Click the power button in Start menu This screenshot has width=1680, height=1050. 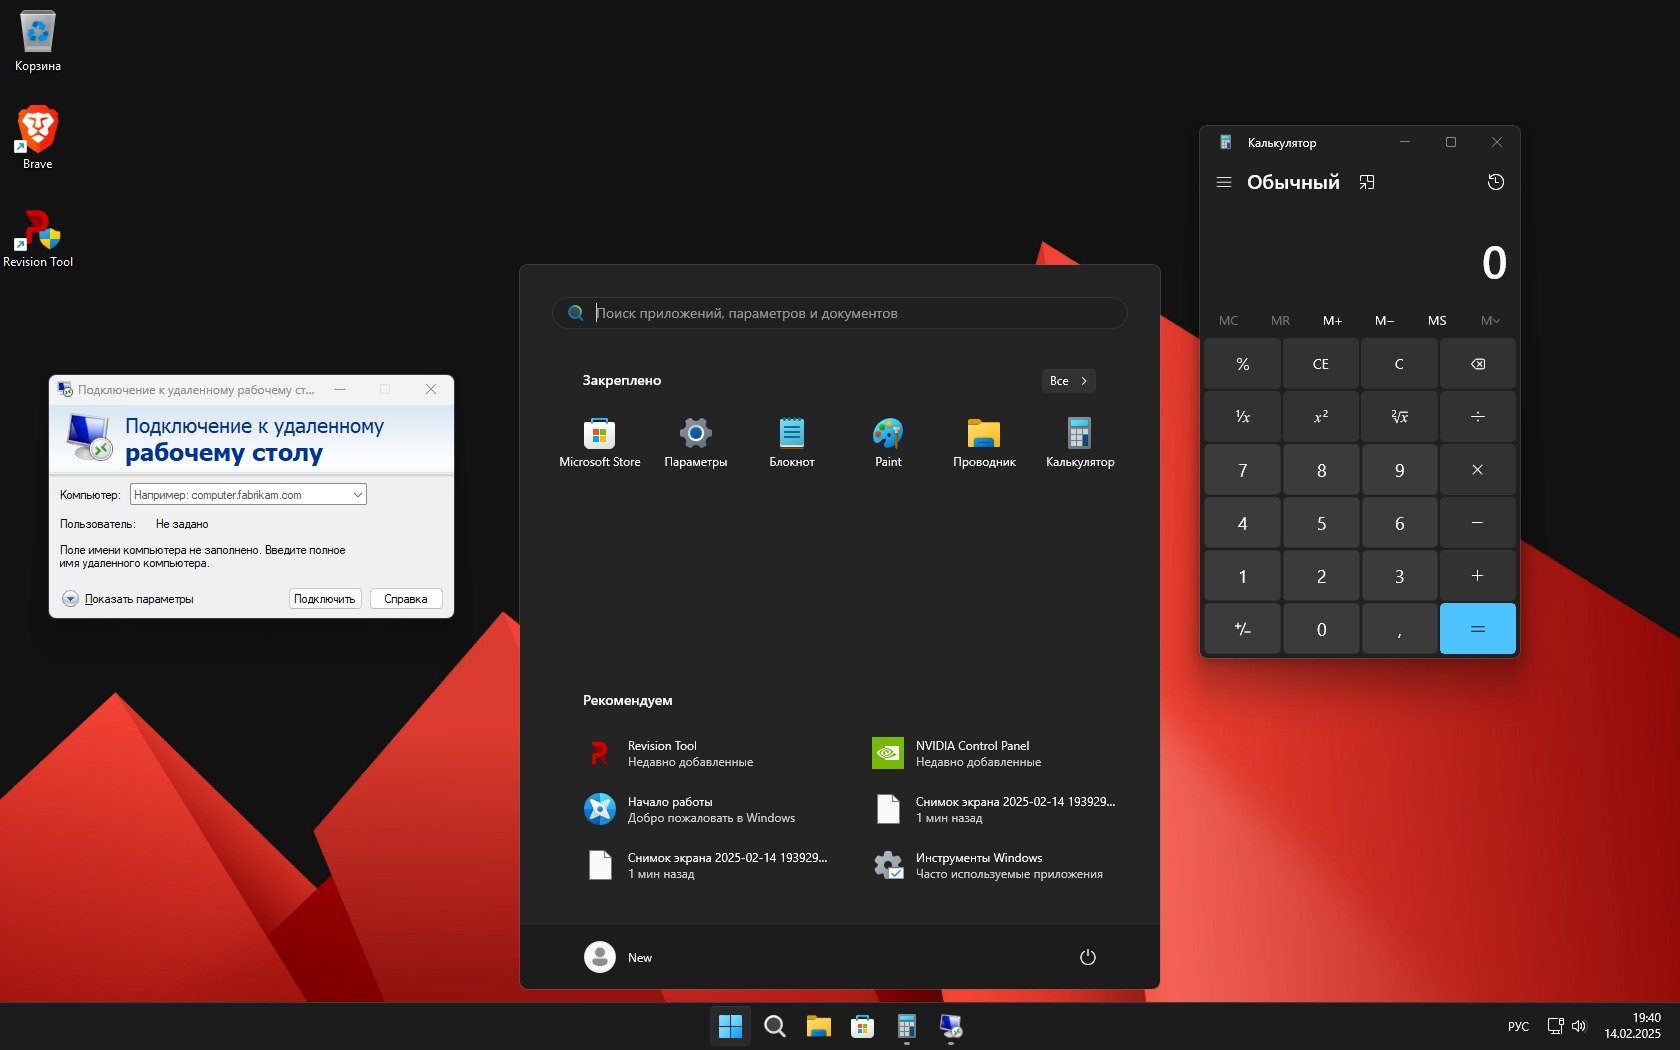[1087, 957]
